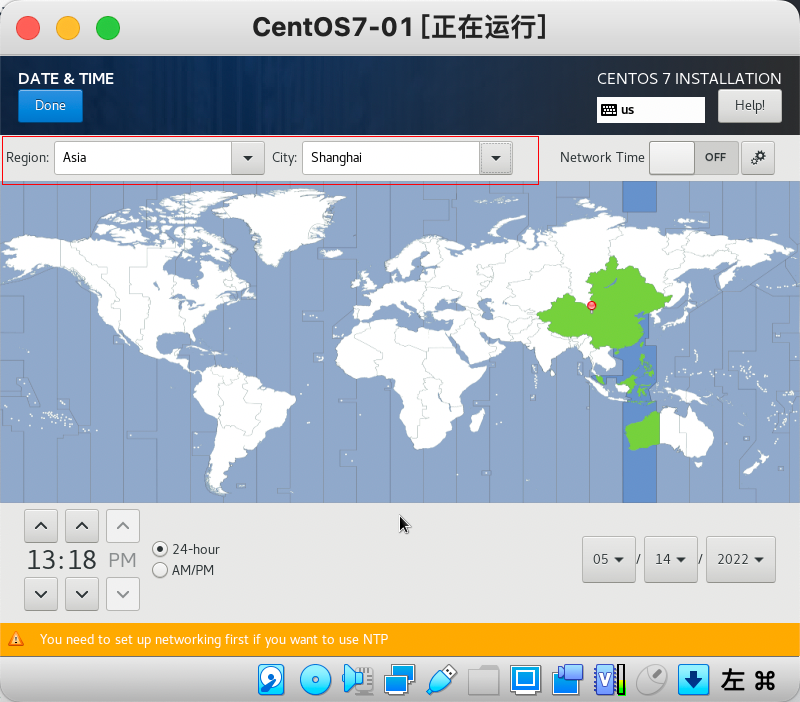Click the display settings status icon
The image size is (800, 702).
[526, 680]
